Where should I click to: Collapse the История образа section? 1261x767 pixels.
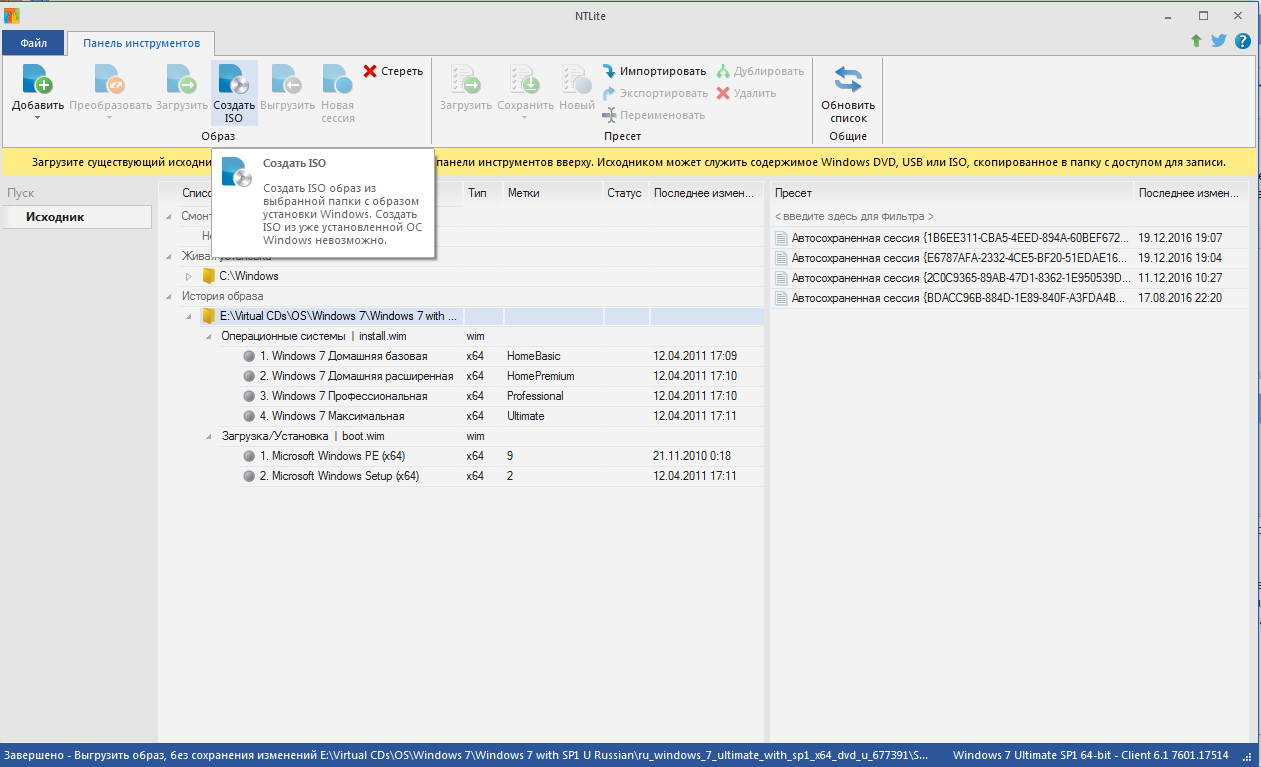click(168, 296)
